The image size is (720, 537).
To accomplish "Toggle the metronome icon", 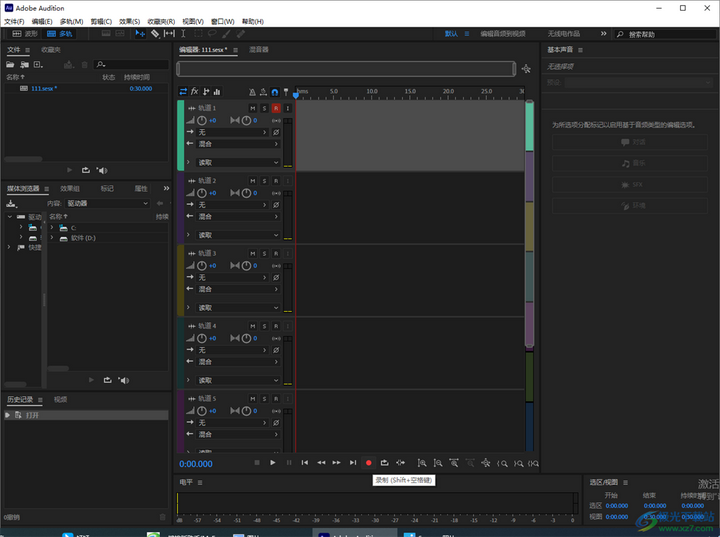I will [252, 92].
